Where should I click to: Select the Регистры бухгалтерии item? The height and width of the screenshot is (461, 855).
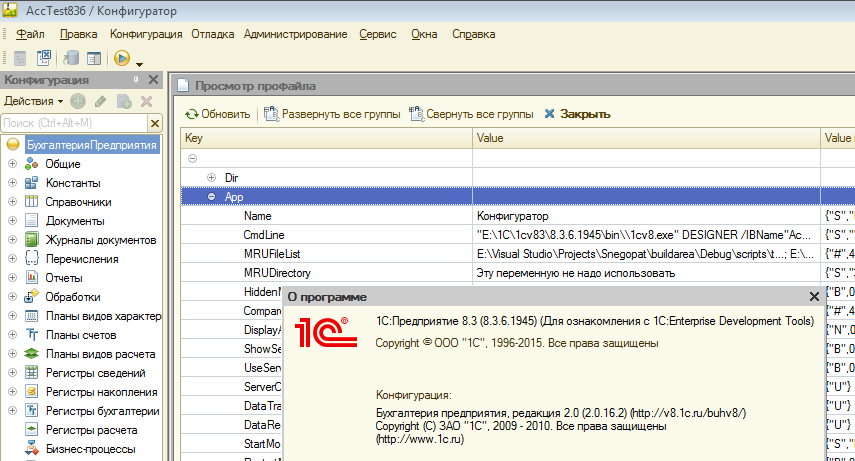pyautogui.click(x=103, y=411)
